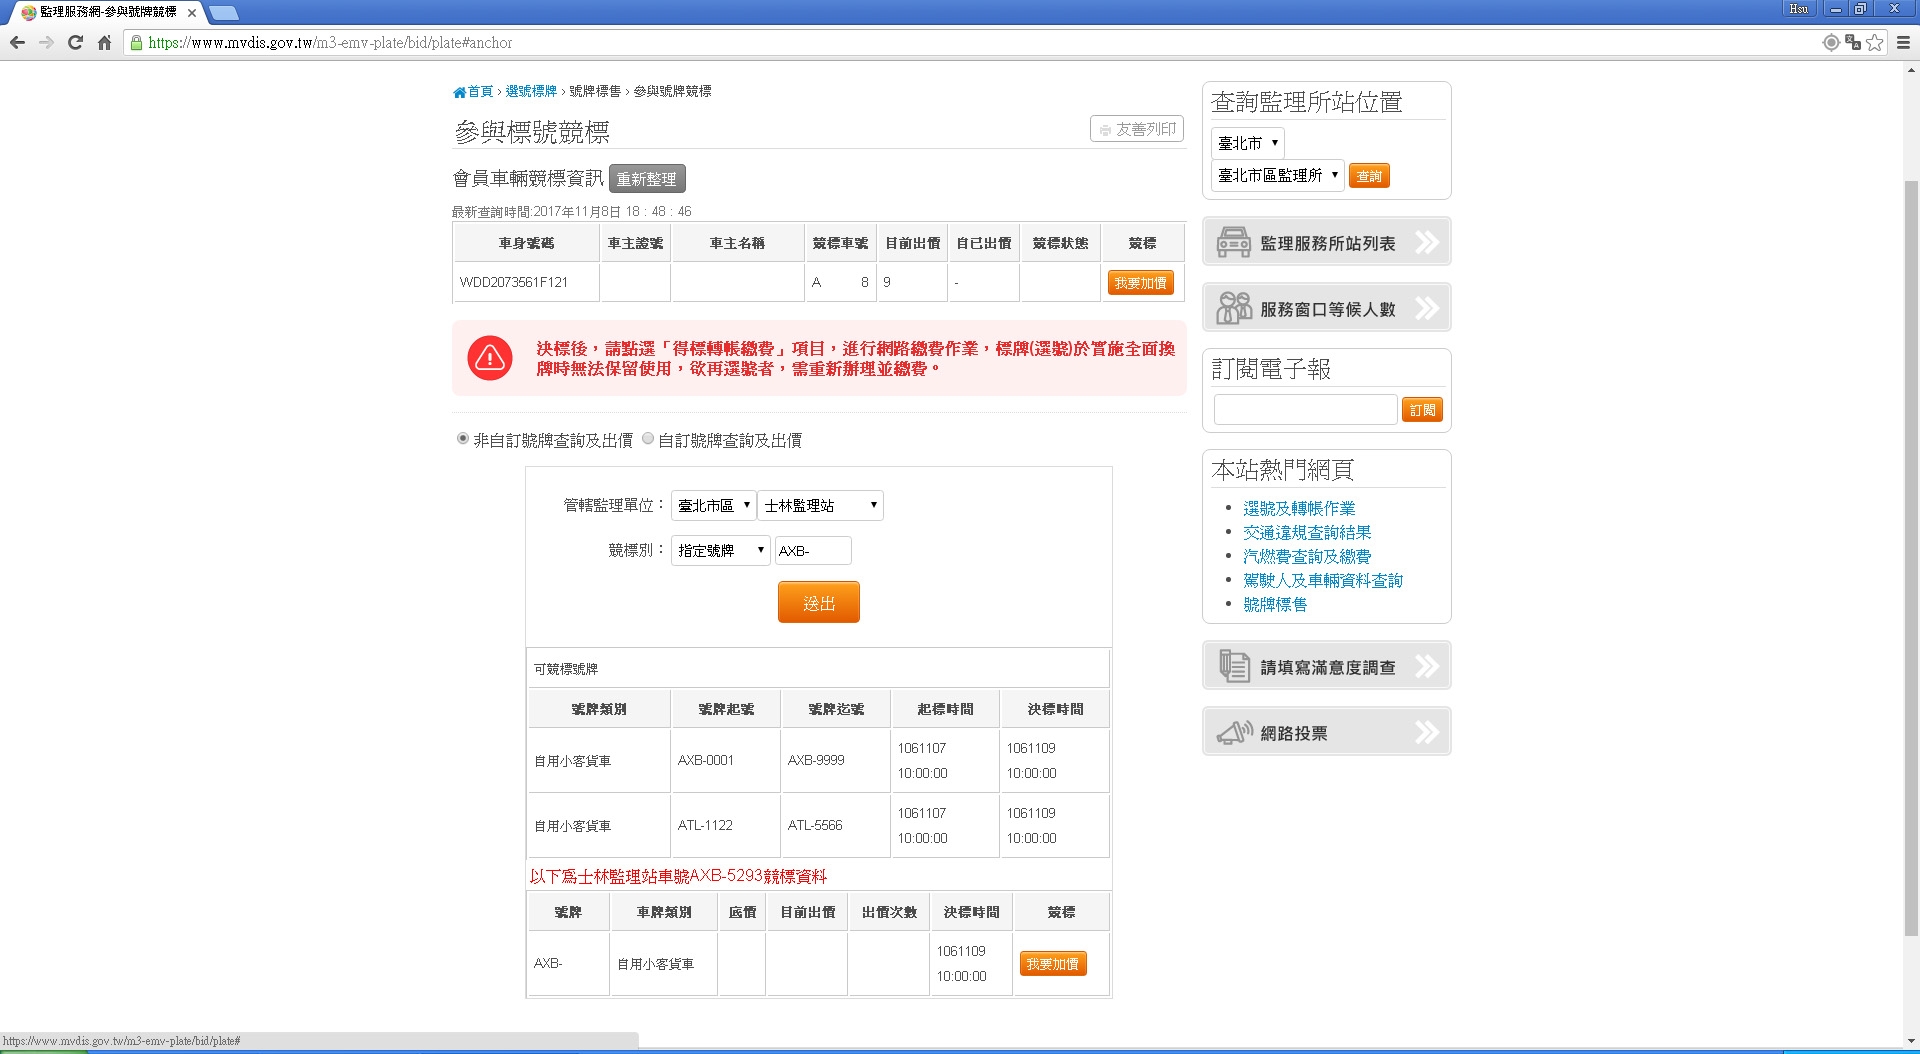Click the AXB- plate number input field
1920x1054 pixels.
tap(813, 551)
